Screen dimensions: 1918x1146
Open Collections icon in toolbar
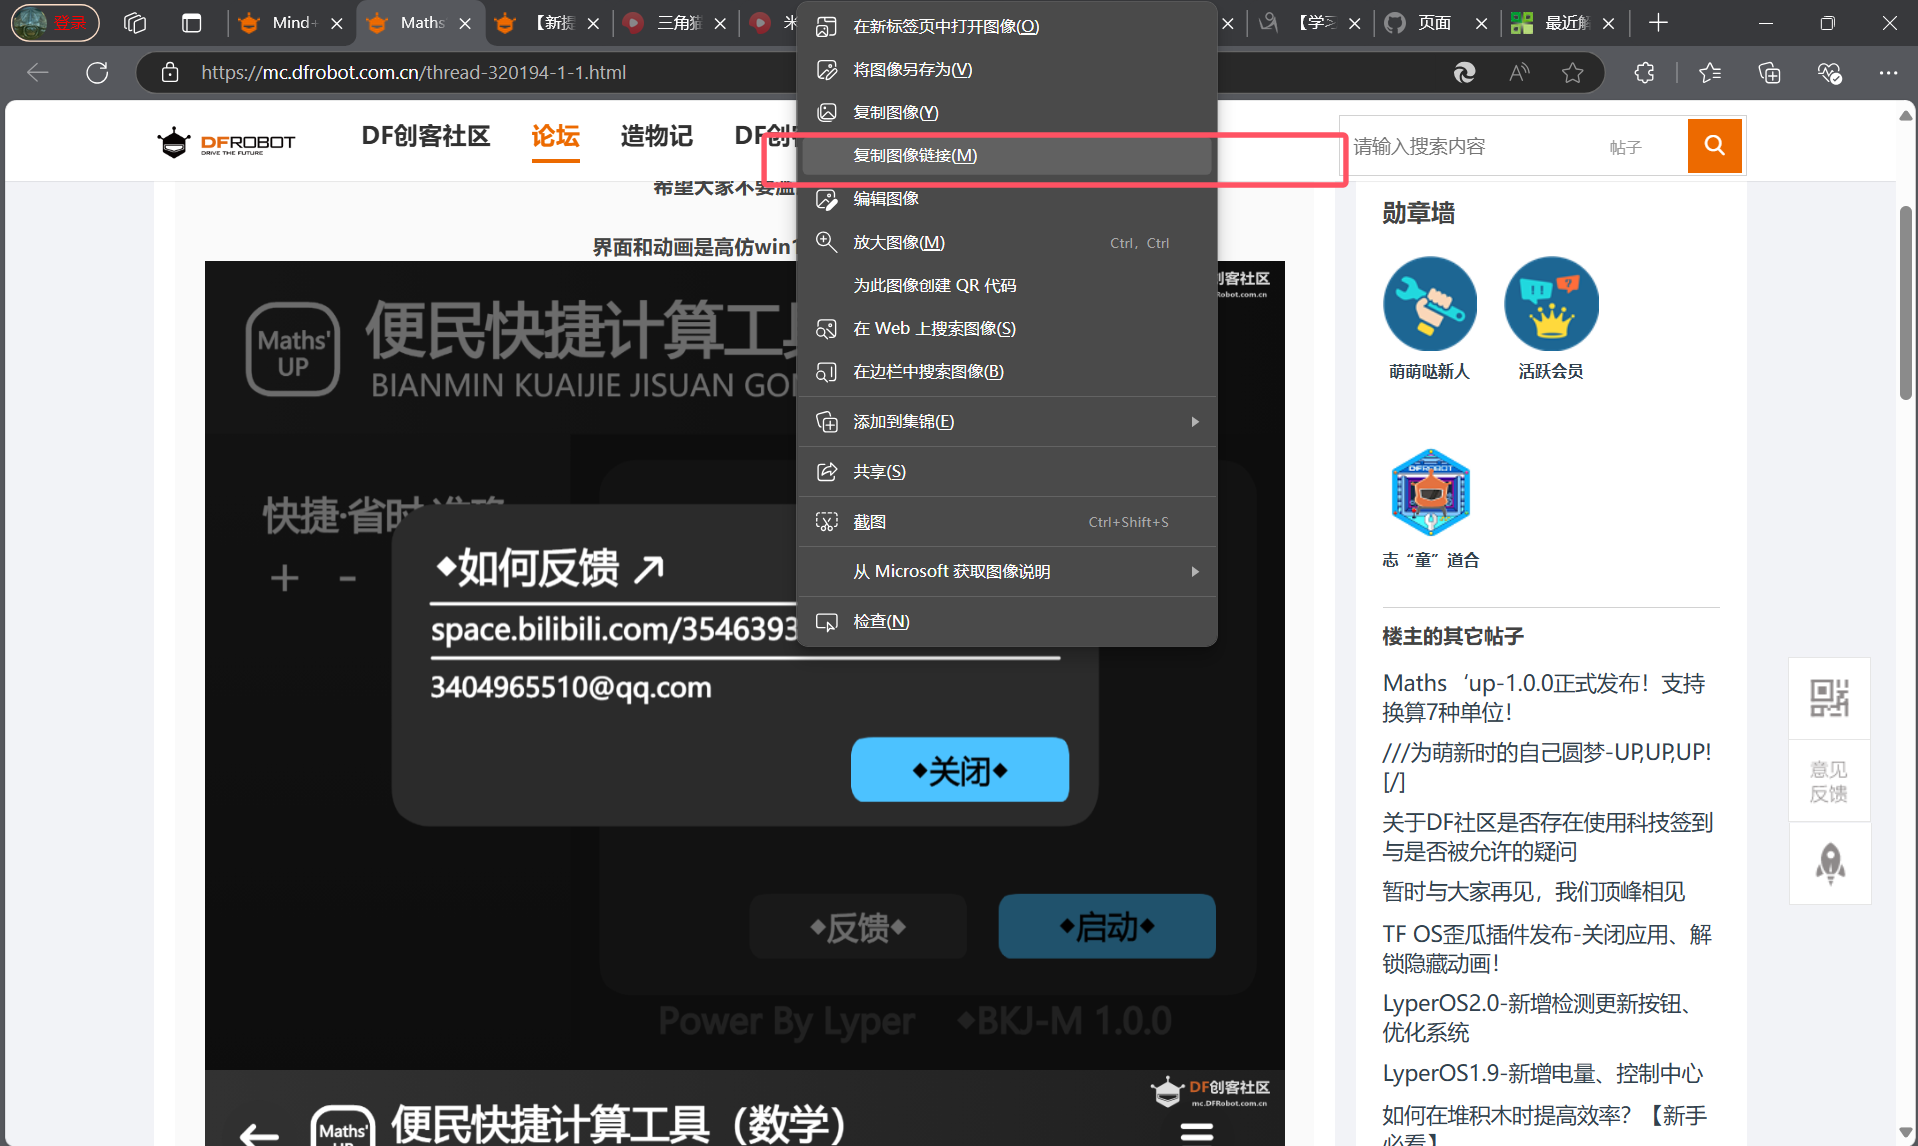(1769, 72)
